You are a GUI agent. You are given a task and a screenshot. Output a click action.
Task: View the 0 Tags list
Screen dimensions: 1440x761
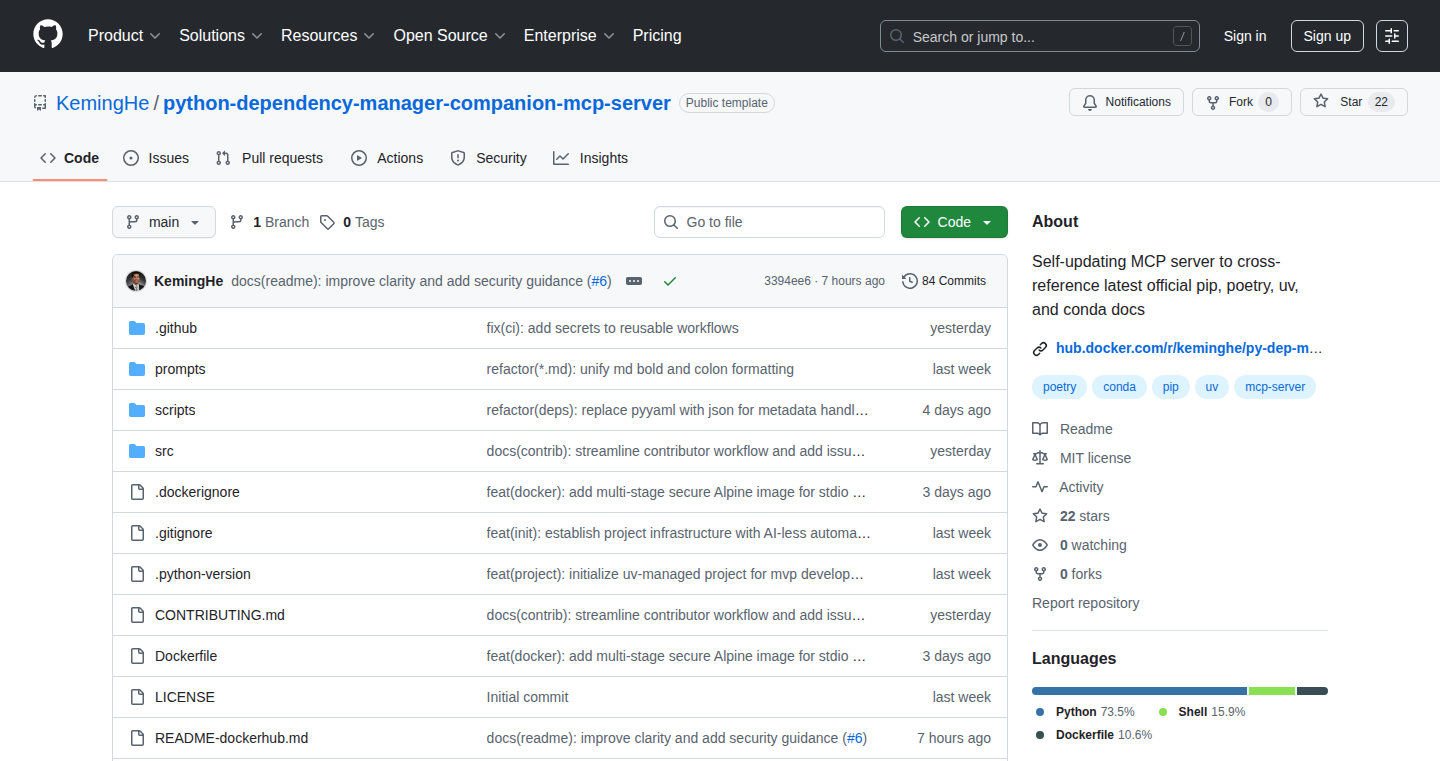[352, 222]
